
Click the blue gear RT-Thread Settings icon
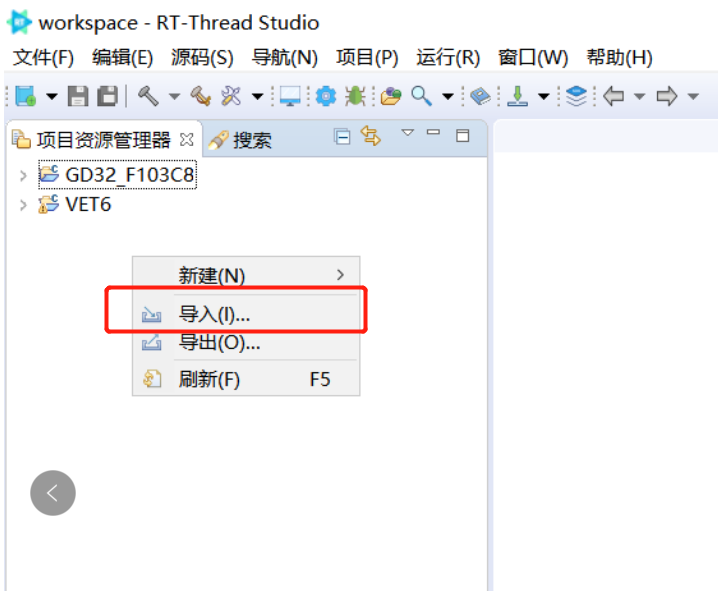pyautogui.click(x=326, y=96)
